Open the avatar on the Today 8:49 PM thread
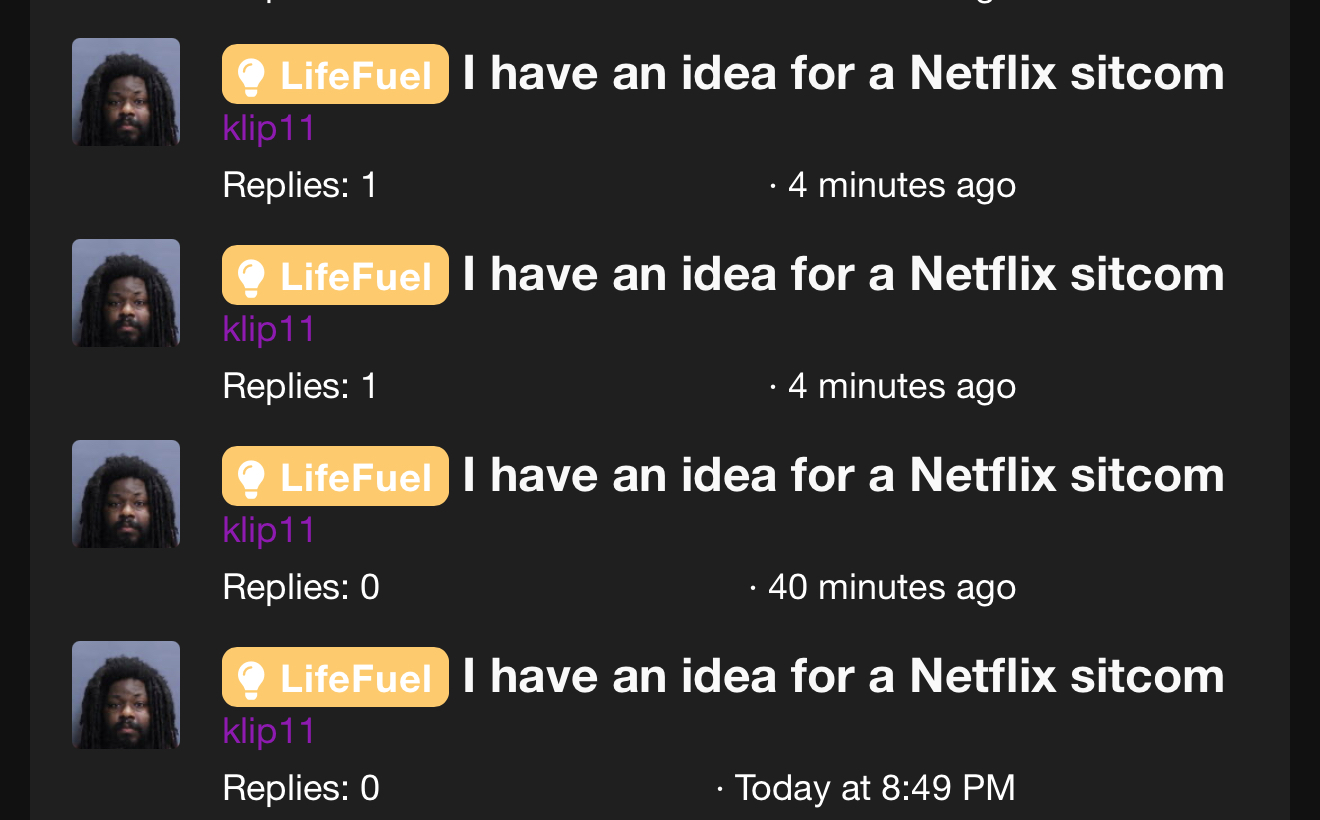Viewport: 1320px width, 820px height. 126,695
